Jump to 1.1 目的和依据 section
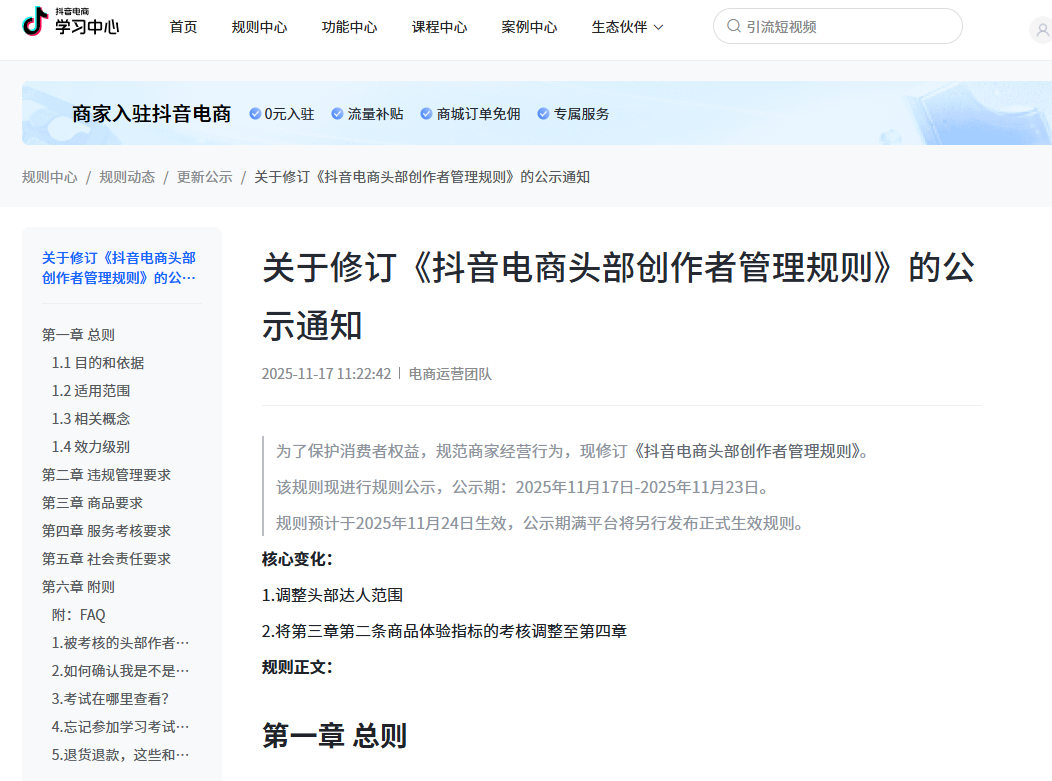 [98, 363]
